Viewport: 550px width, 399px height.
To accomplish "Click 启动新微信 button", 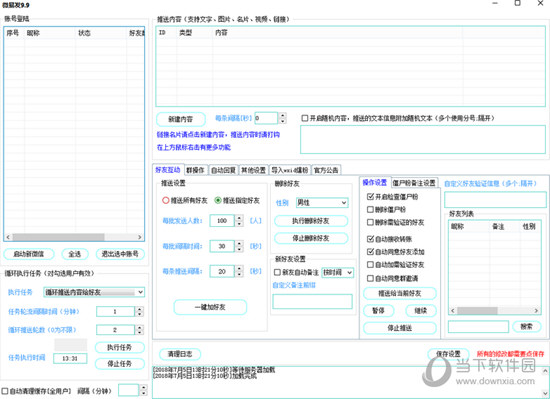I will [x=29, y=254].
